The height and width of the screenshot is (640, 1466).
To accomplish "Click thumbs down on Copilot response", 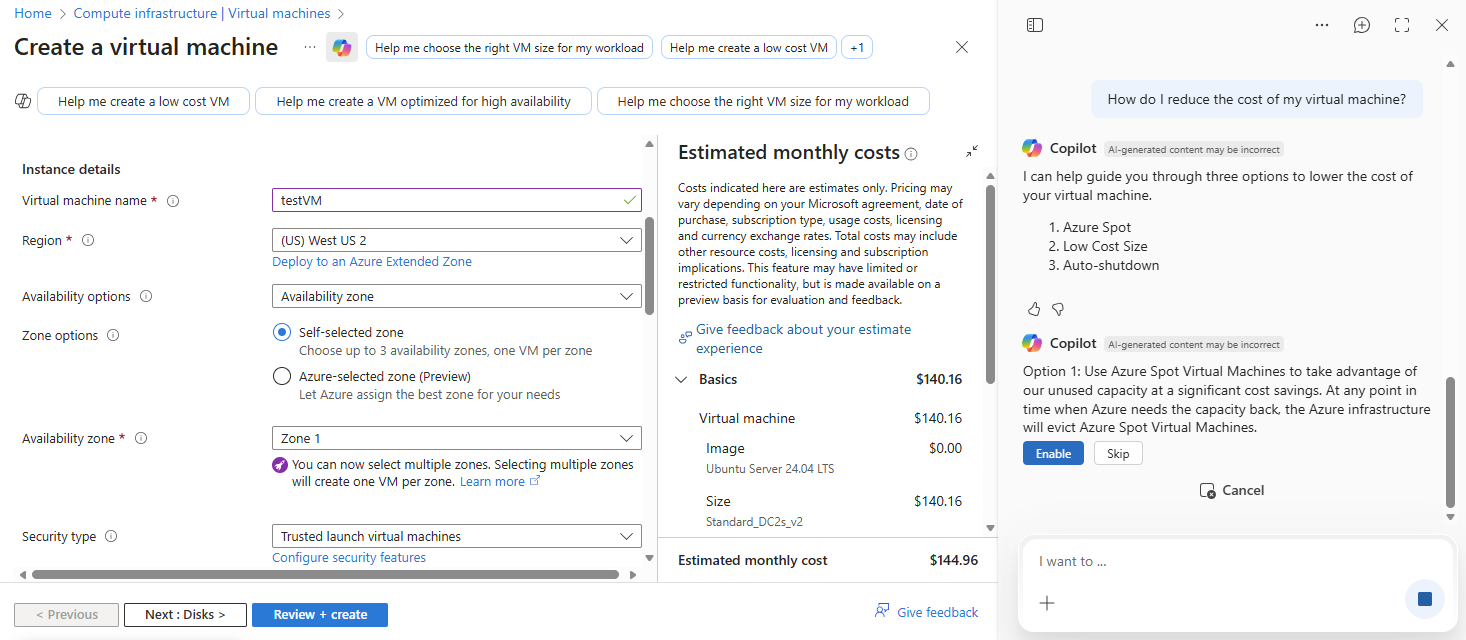I will pos(1058,309).
